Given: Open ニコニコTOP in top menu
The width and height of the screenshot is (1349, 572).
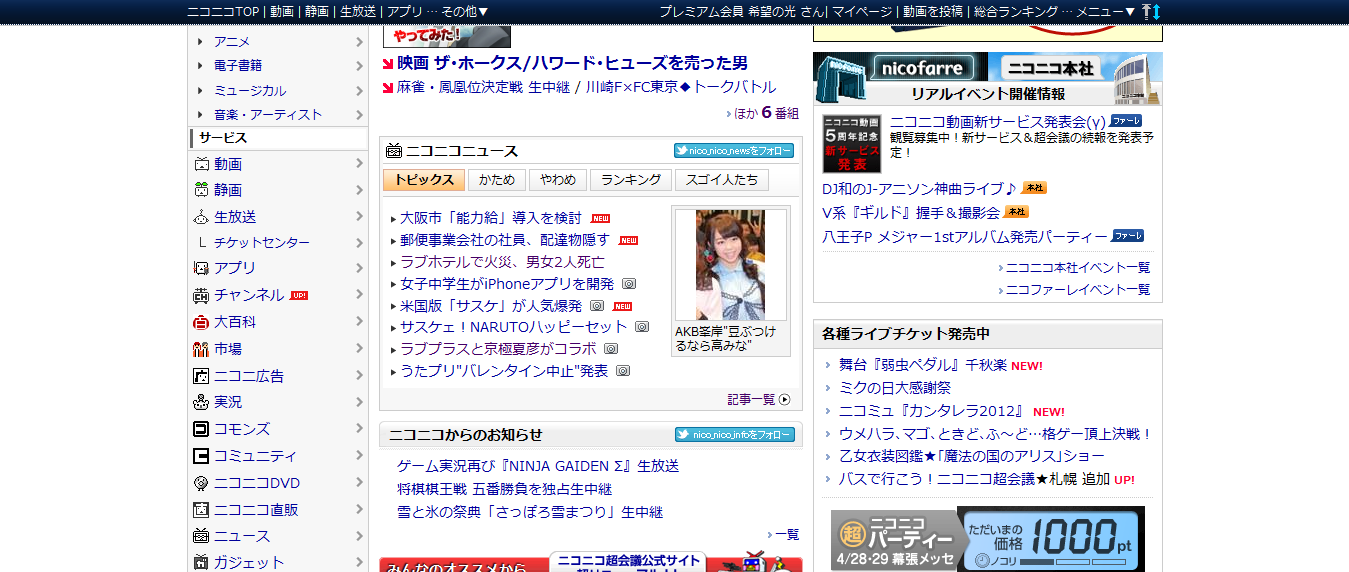Looking at the screenshot, I should pyautogui.click(x=222, y=11).
